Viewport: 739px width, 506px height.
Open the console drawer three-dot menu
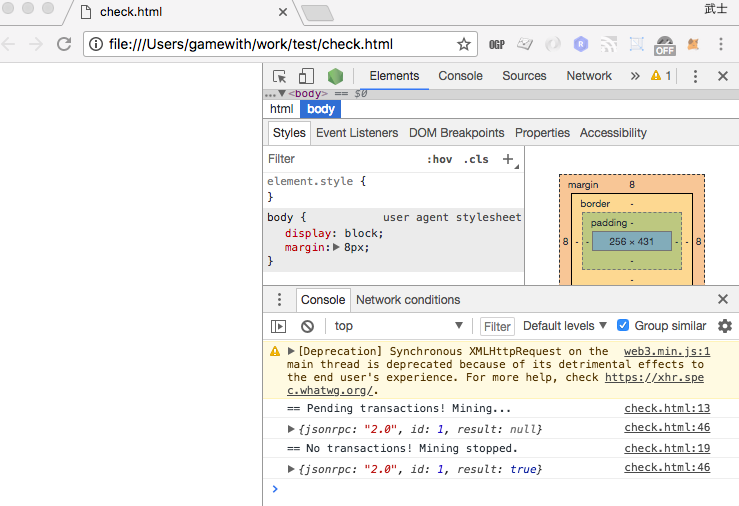click(279, 300)
